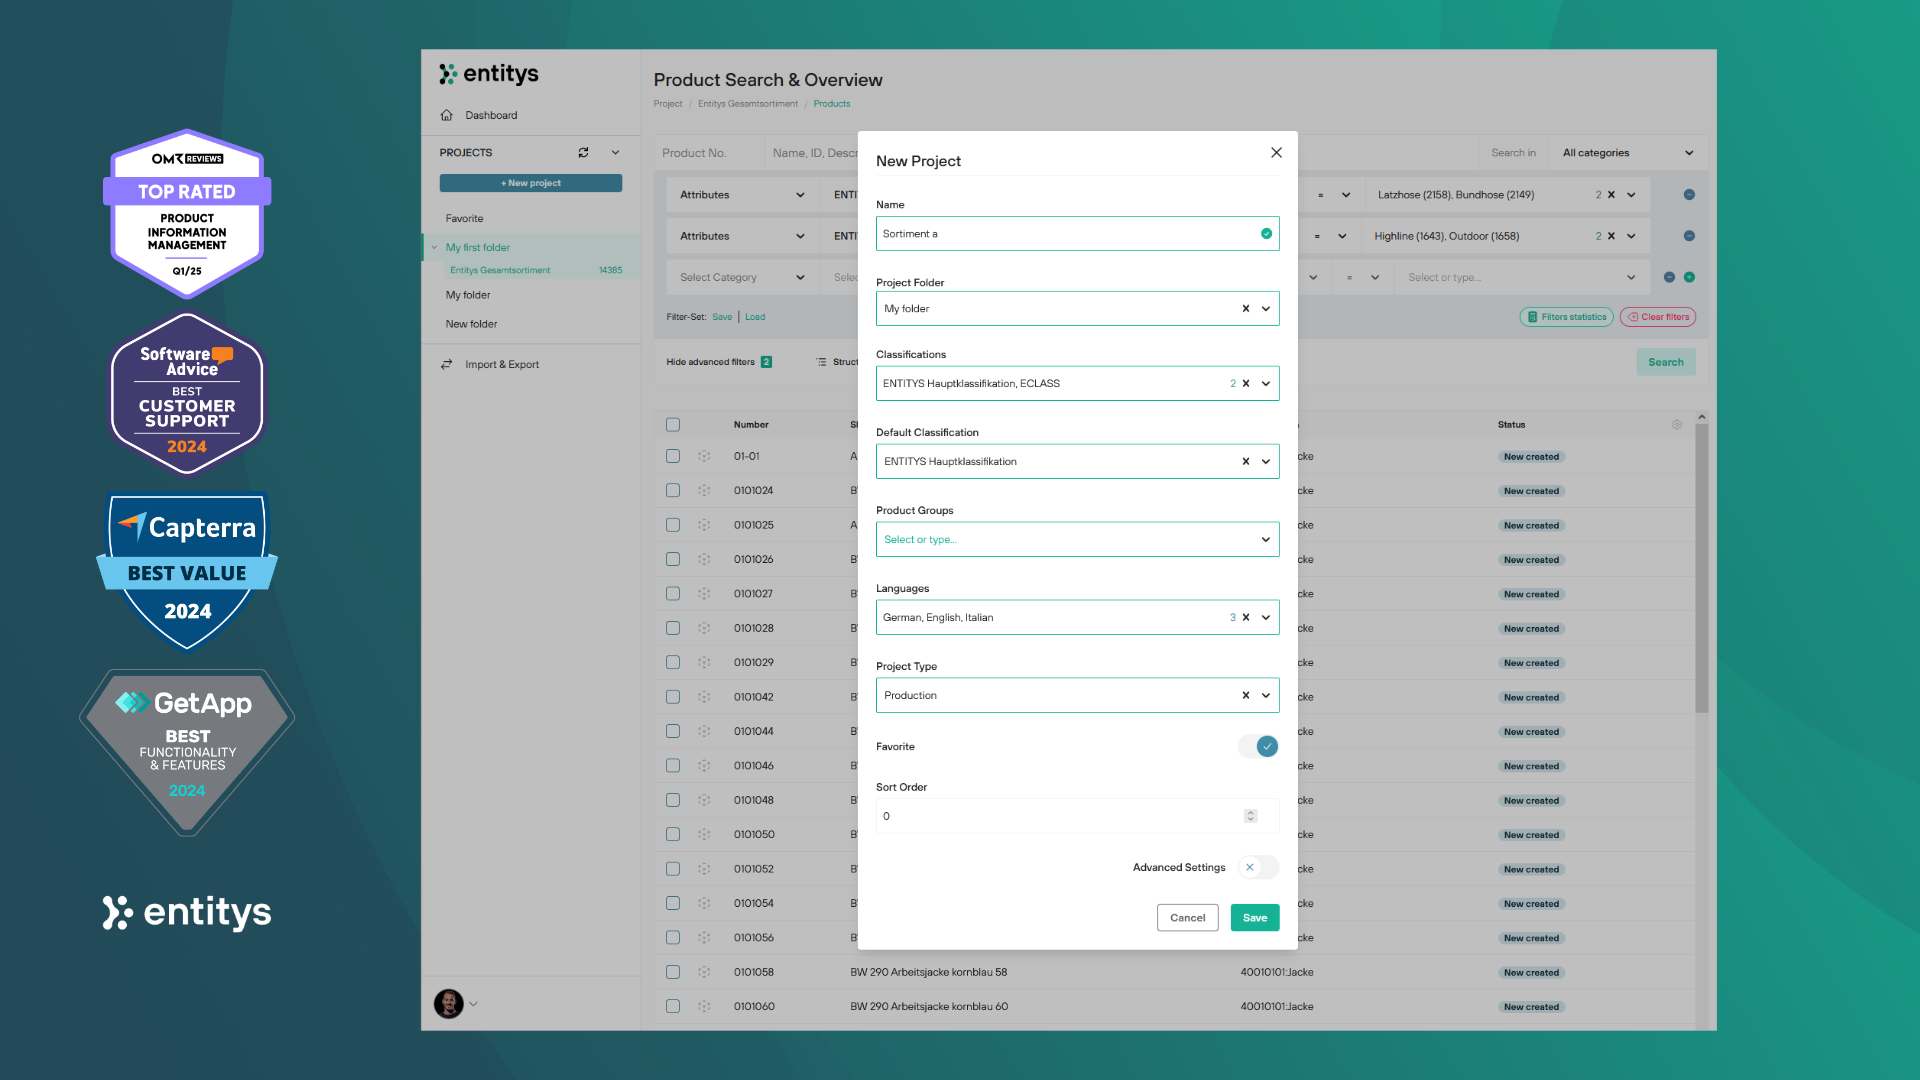Click the project Name input field
Screen dimensions: 1920x1080
point(1065,234)
